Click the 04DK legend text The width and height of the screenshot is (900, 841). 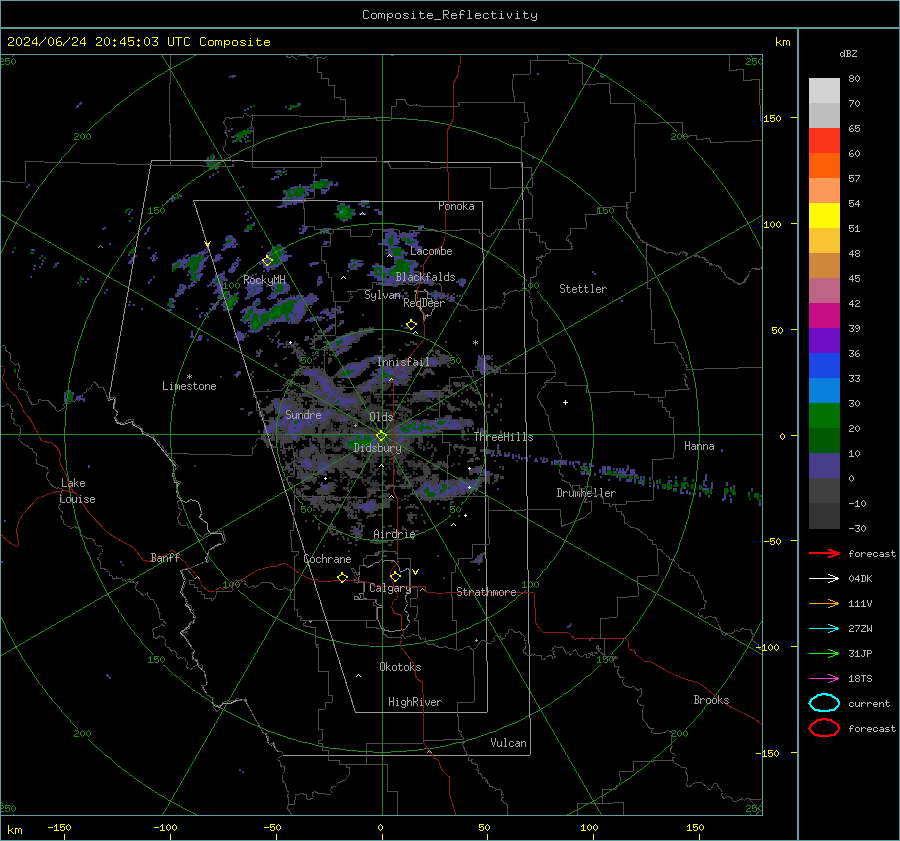[x=860, y=579]
